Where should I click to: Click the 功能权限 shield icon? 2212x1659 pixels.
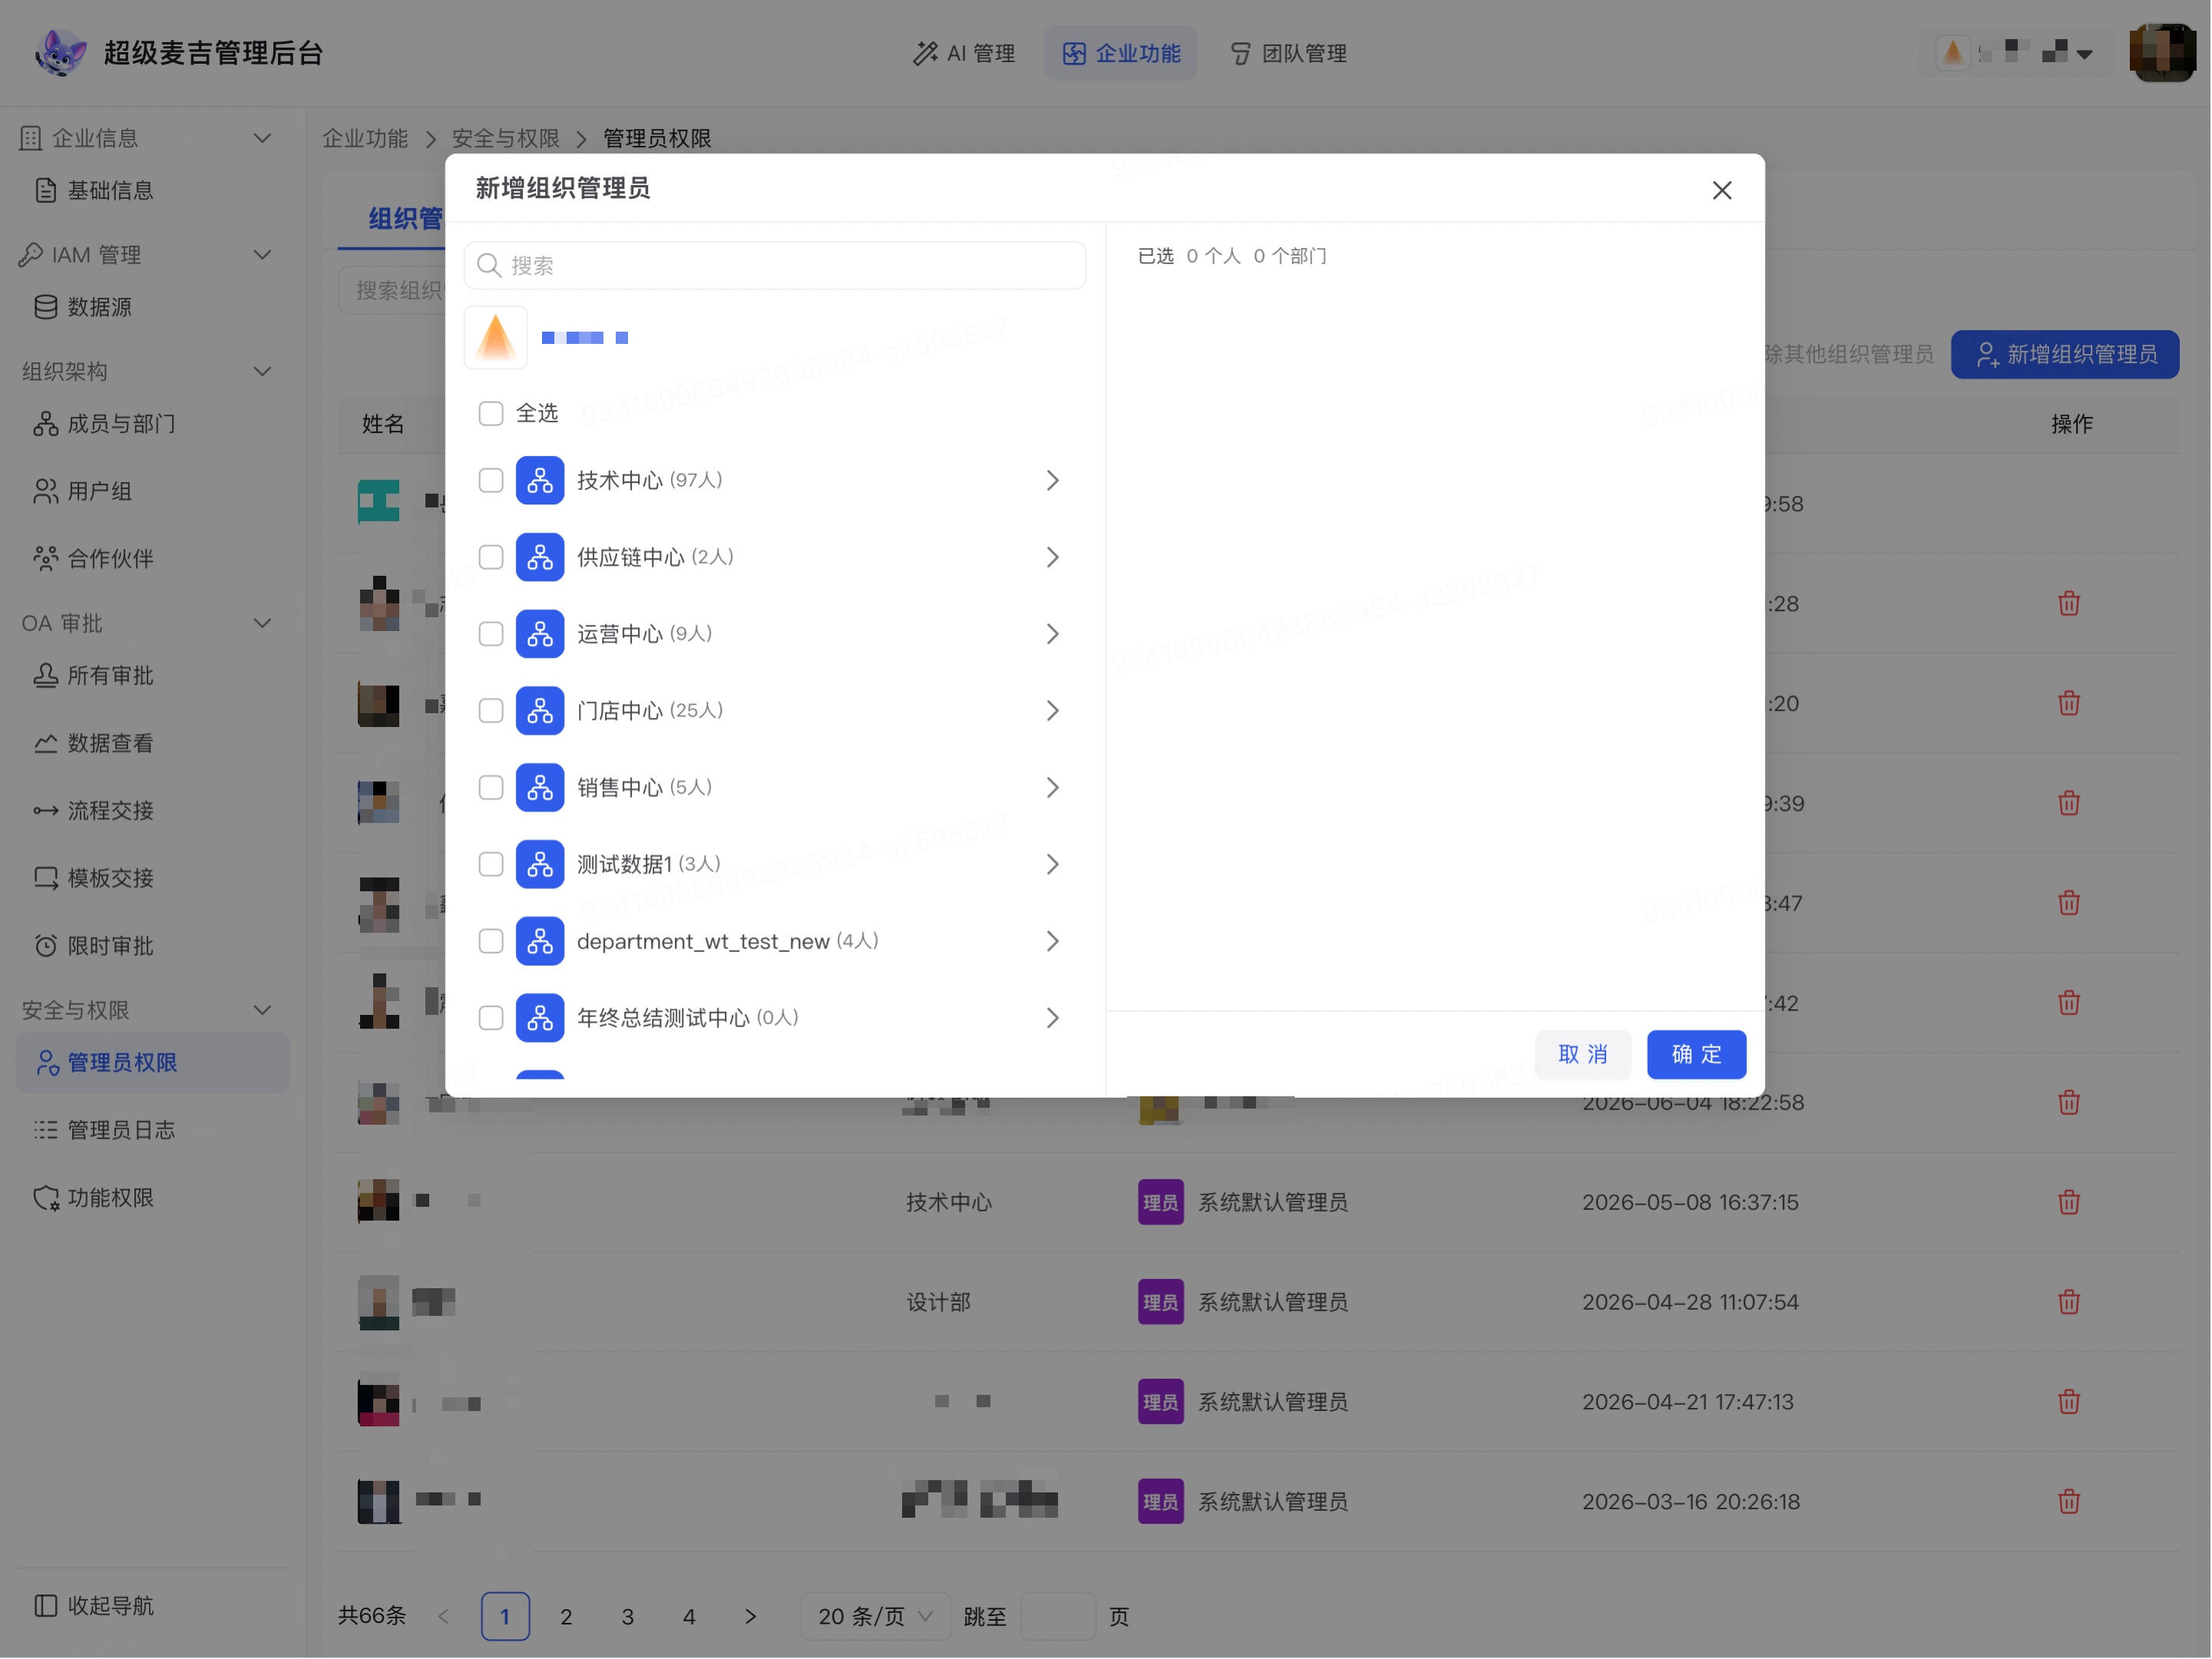click(46, 1198)
